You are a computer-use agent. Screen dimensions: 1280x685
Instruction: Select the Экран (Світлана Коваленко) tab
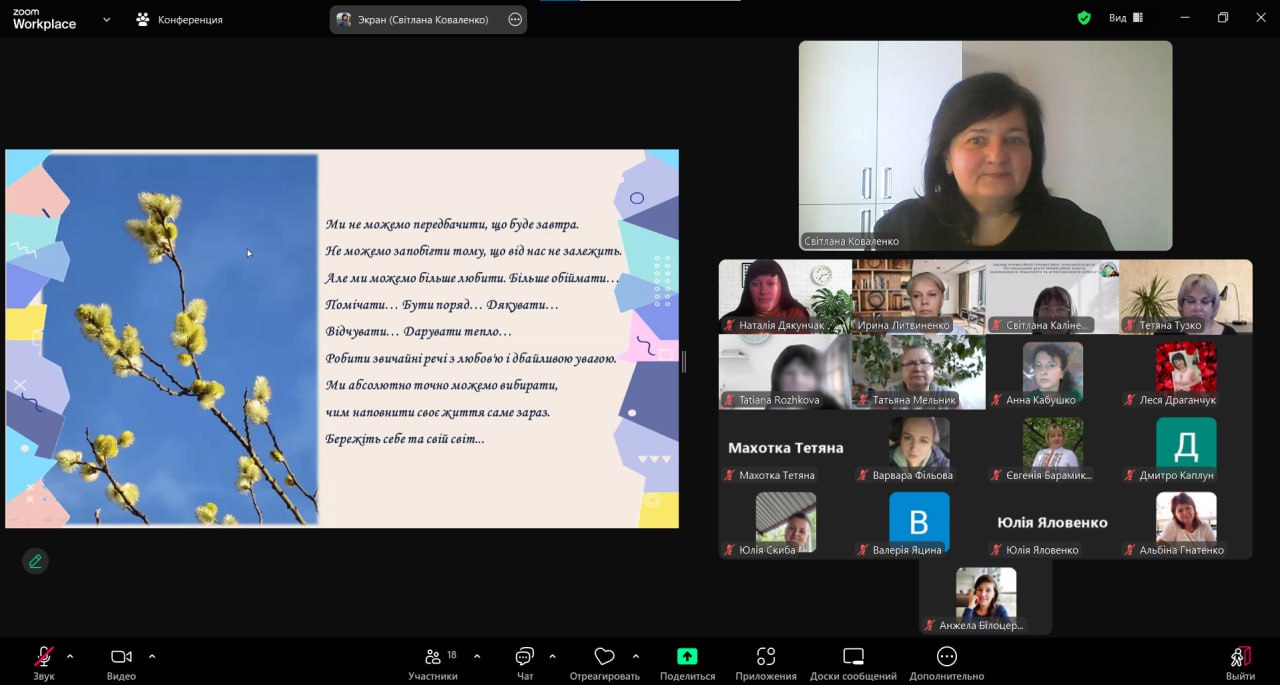[428, 19]
